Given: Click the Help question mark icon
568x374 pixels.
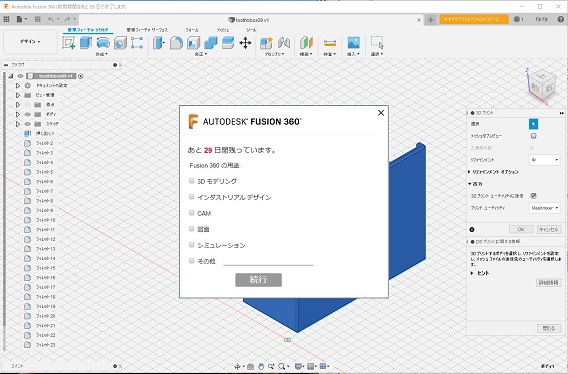Looking at the screenshot, I should (x=560, y=20).
